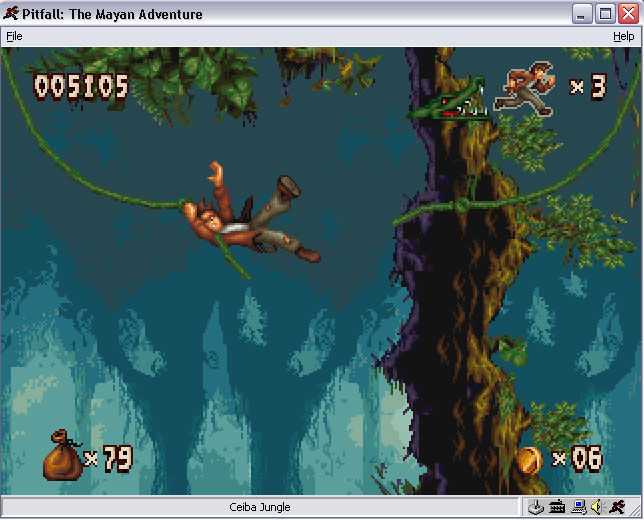Click the keyboard icon in status bar
Viewport: 644px width, 520px height.
(x=557, y=507)
